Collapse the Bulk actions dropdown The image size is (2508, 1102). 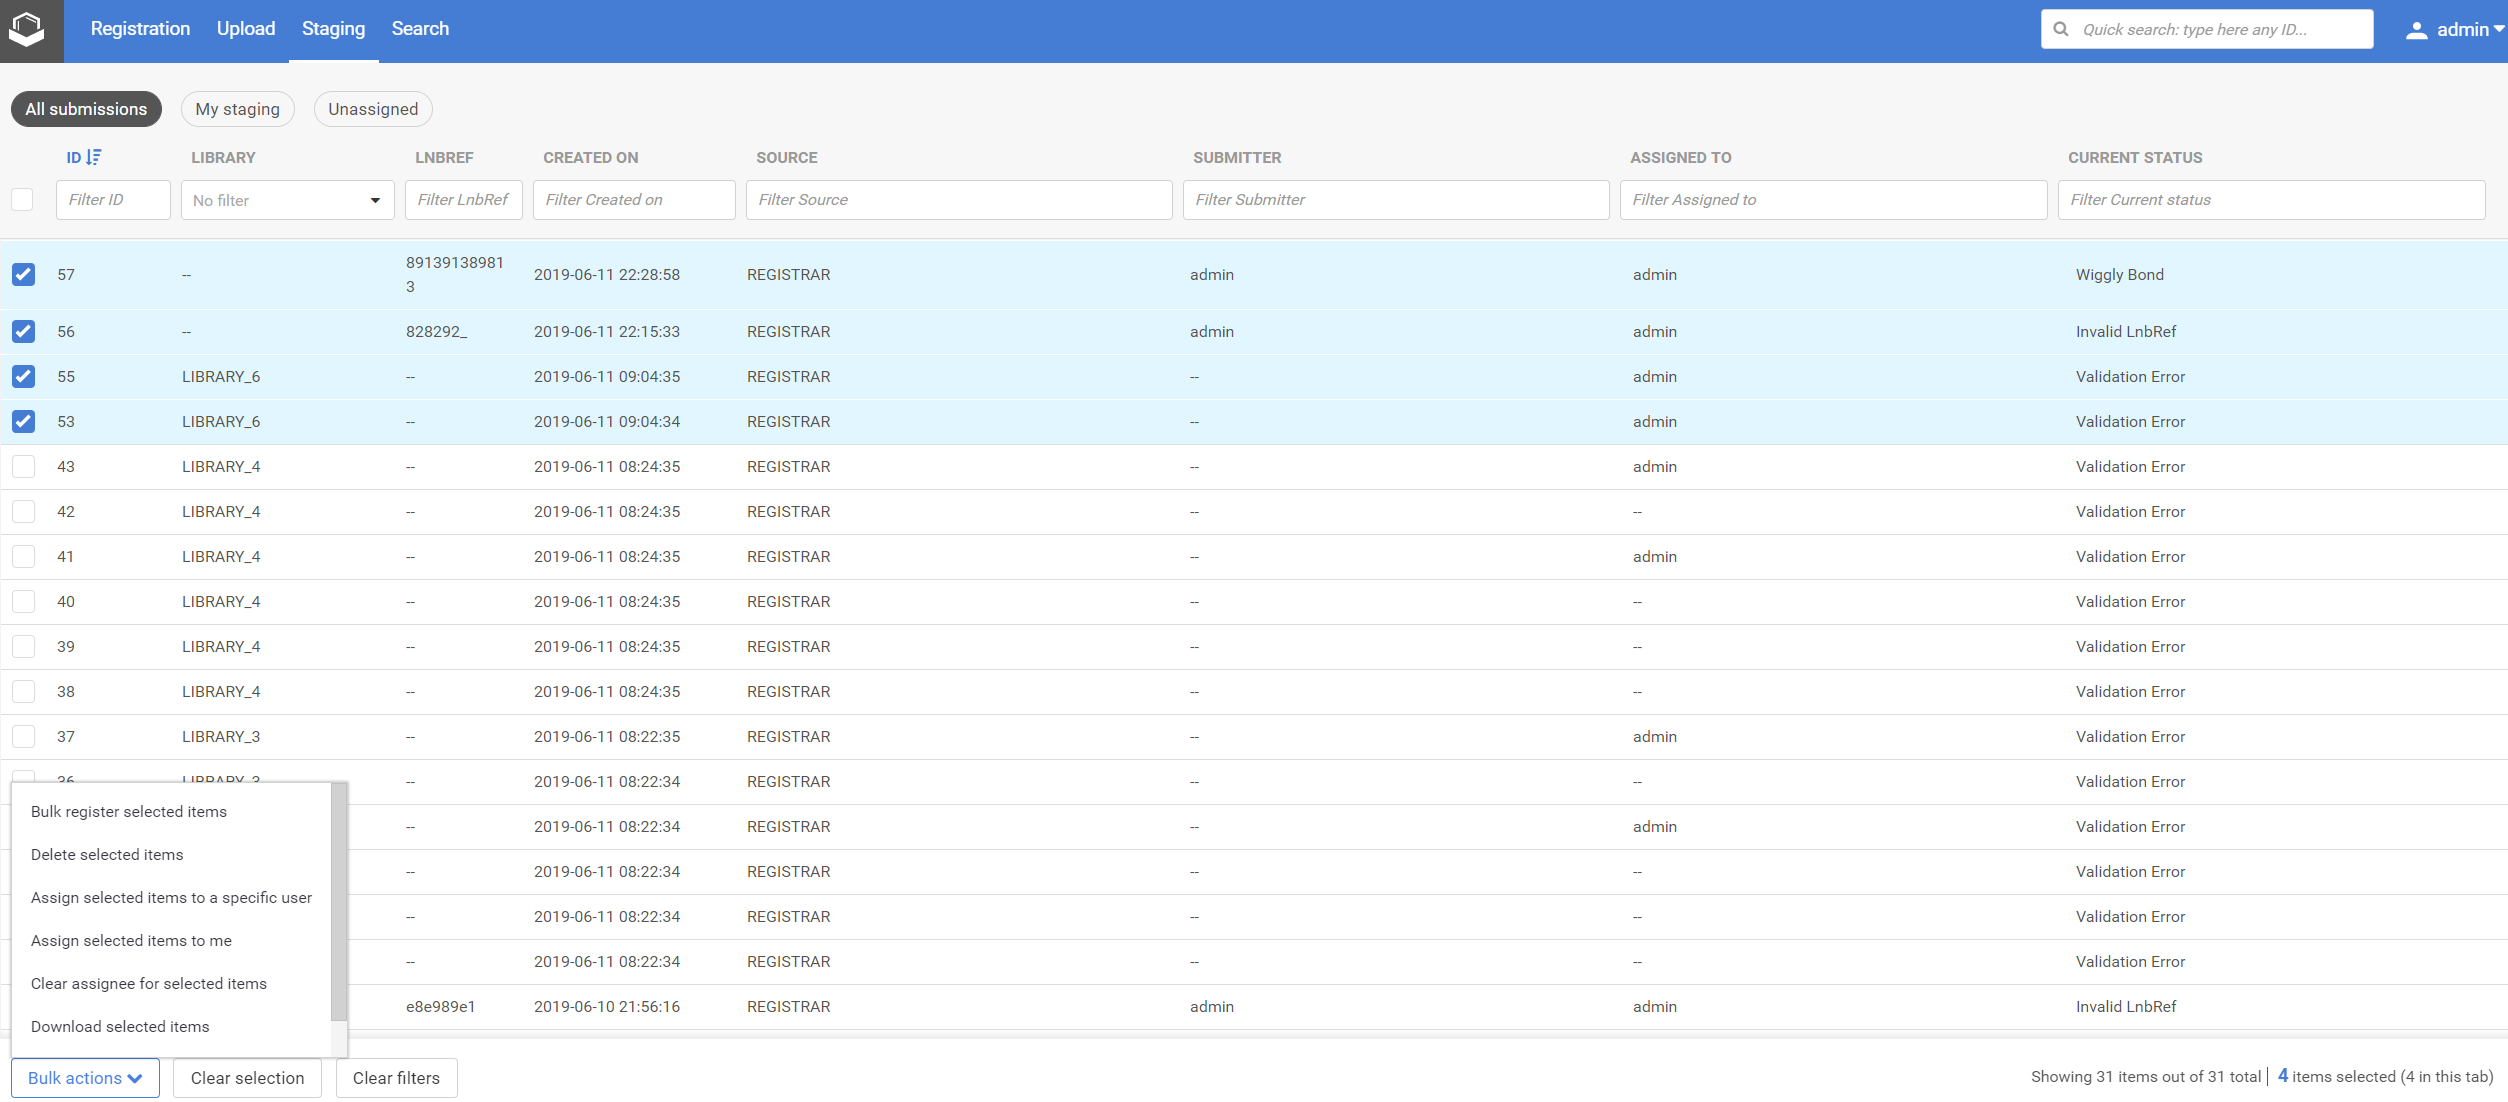(85, 1078)
